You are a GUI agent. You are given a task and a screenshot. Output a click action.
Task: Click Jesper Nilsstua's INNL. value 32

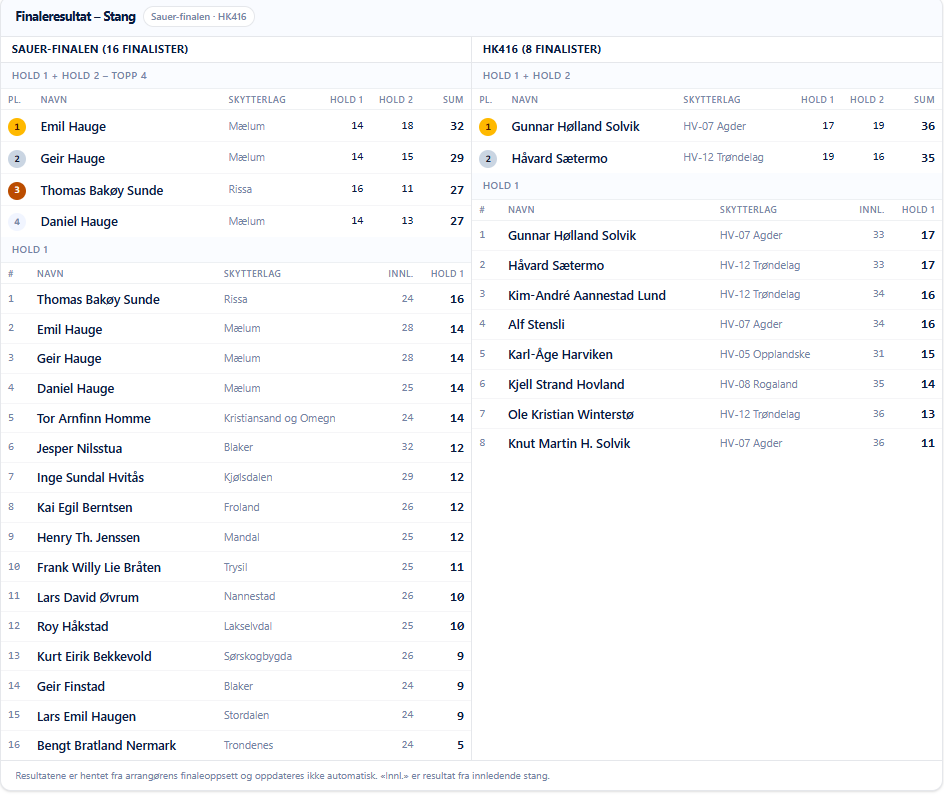click(408, 447)
